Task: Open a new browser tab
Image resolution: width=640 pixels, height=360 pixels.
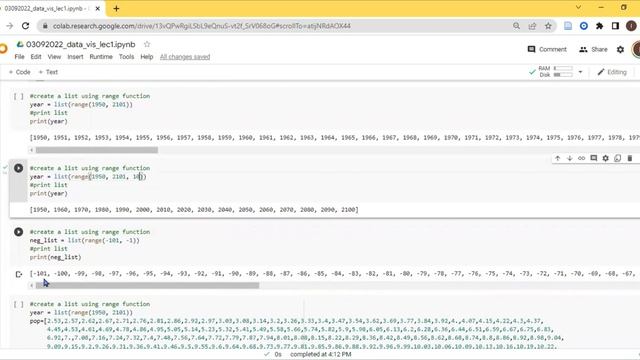Action: point(116,8)
